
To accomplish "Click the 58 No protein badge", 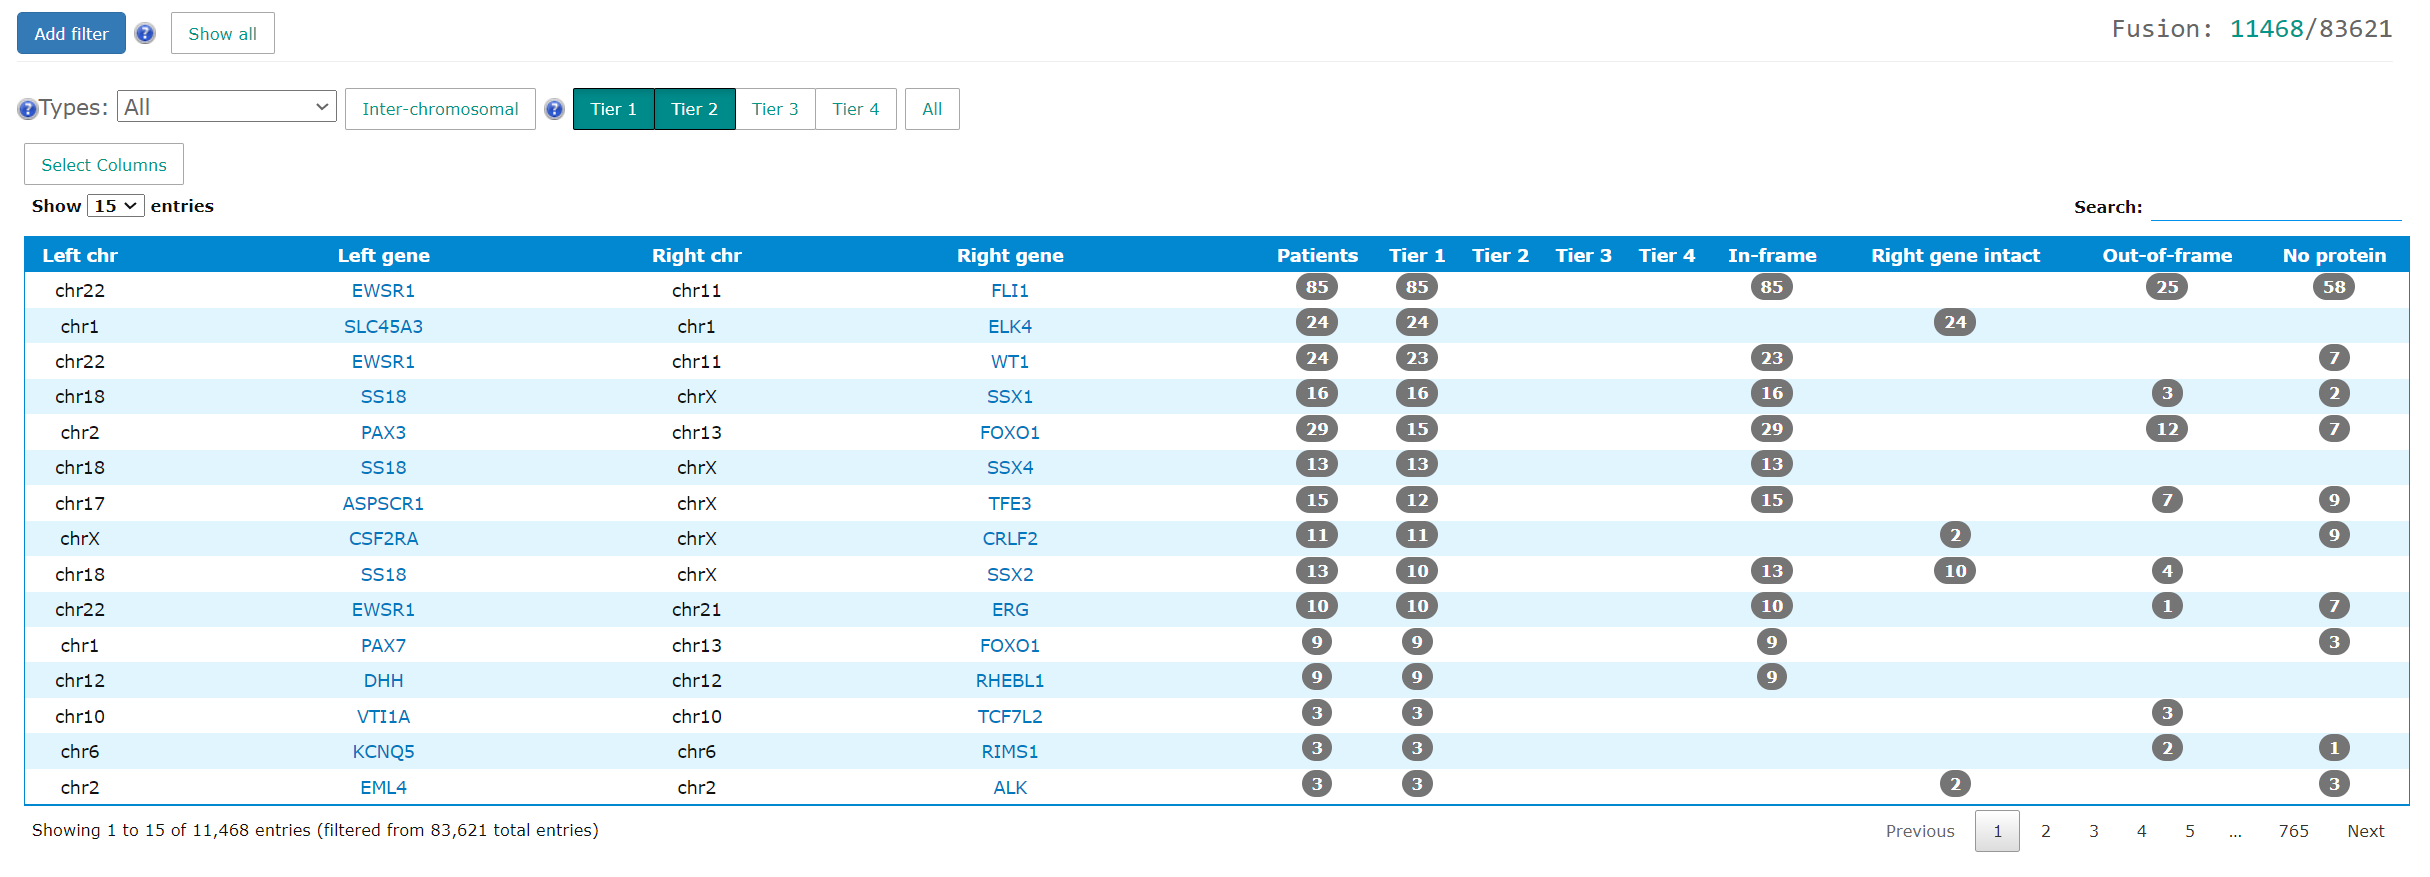I will point(2333,287).
